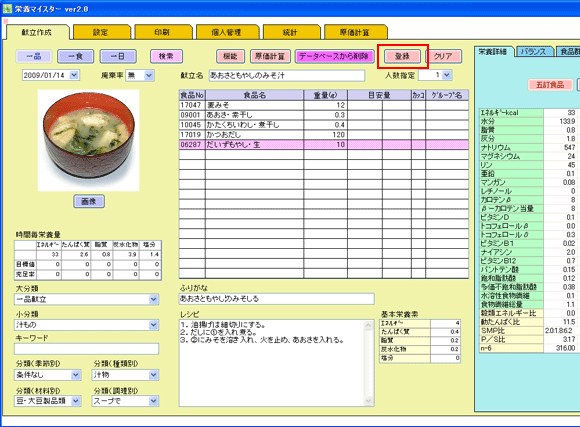Open the 設定 tab
Image resolution: width=580 pixels, height=427 pixels.
[x=101, y=32]
